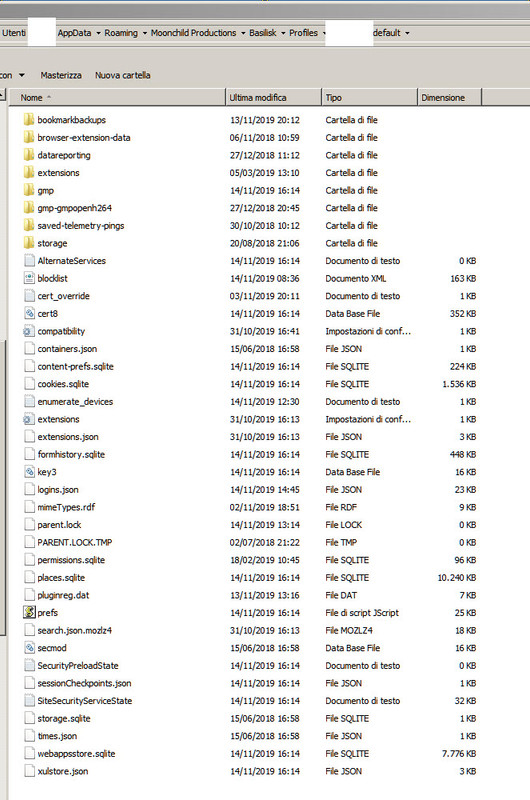Select the storage folder icon
The height and width of the screenshot is (800, 530).
tap(29, 243)
